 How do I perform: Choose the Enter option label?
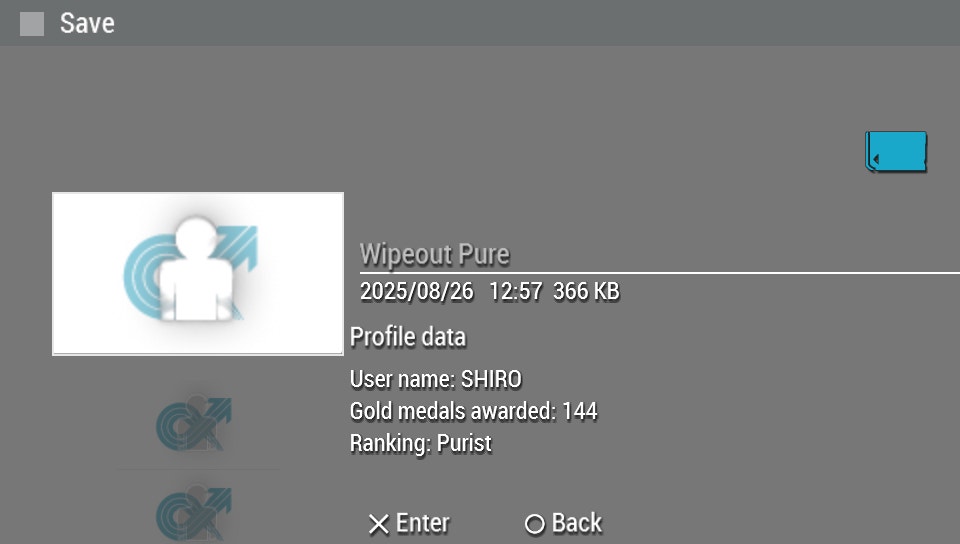click(422, 524)
